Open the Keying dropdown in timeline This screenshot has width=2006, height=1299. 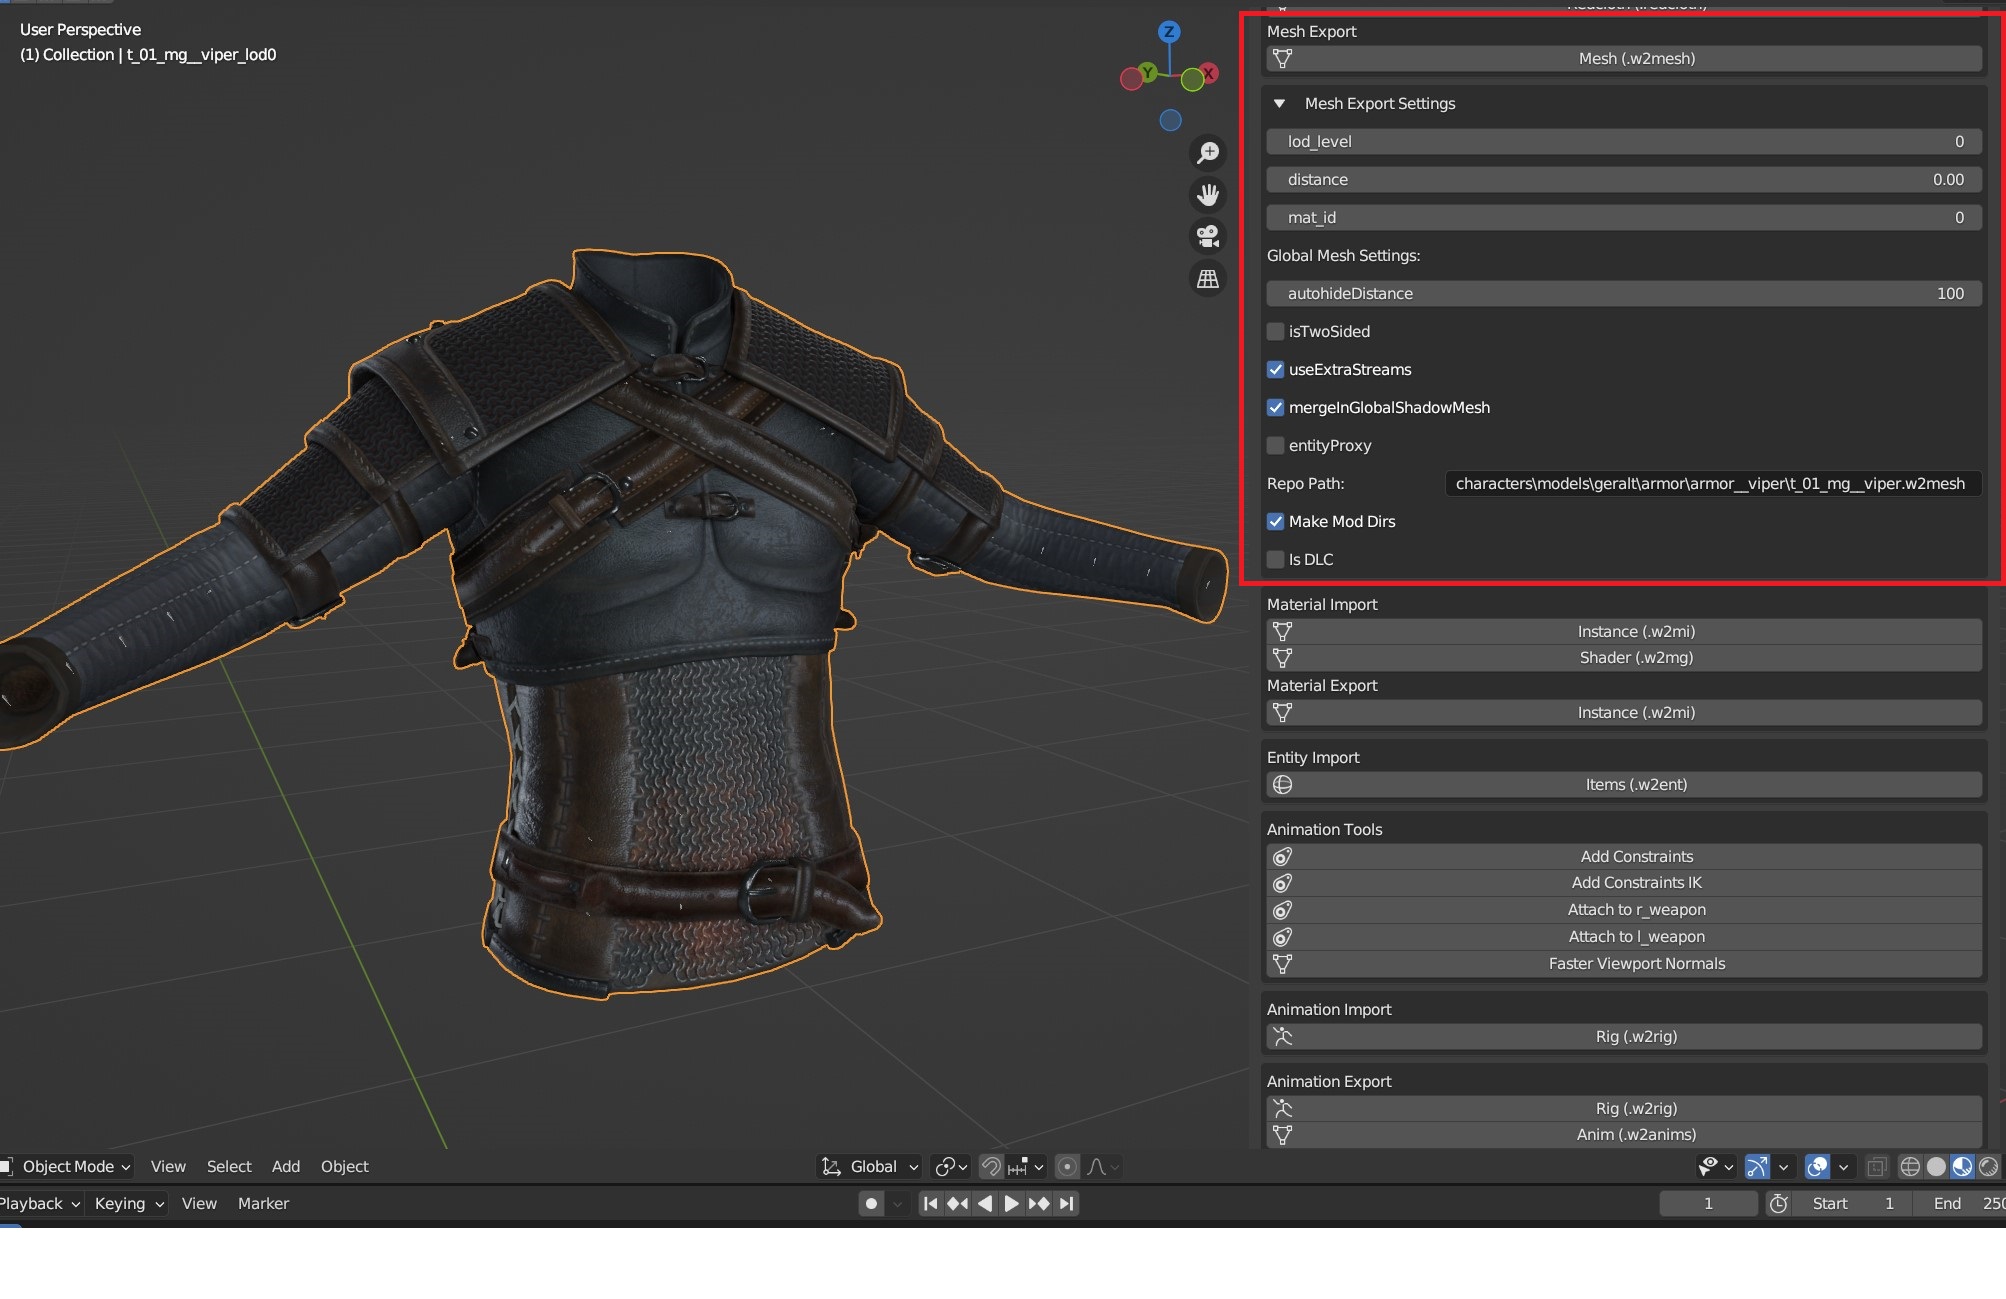pyautogui.click(x=129, y=1204)
